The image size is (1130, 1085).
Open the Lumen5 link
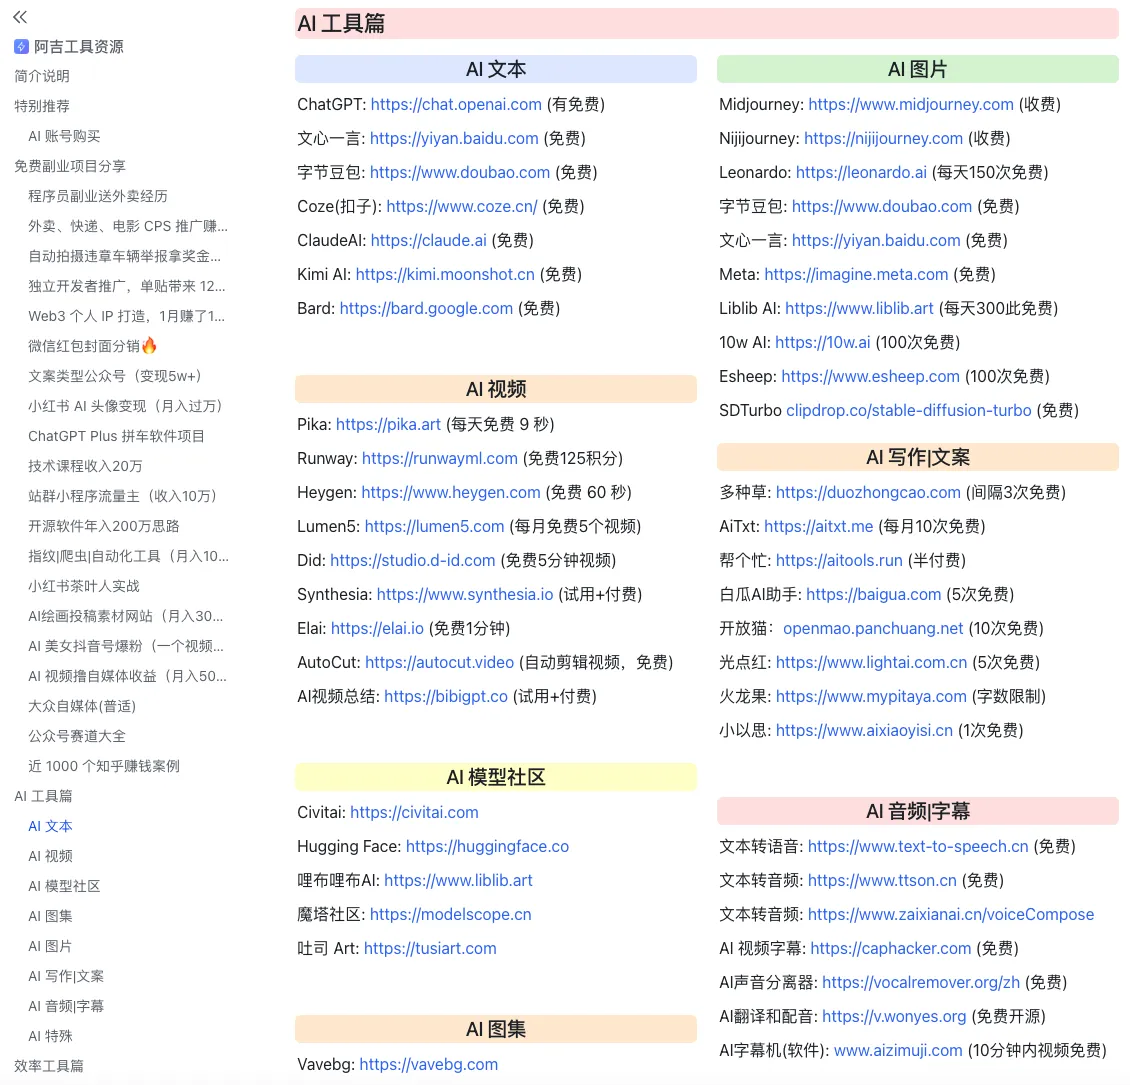click(435, 527)
